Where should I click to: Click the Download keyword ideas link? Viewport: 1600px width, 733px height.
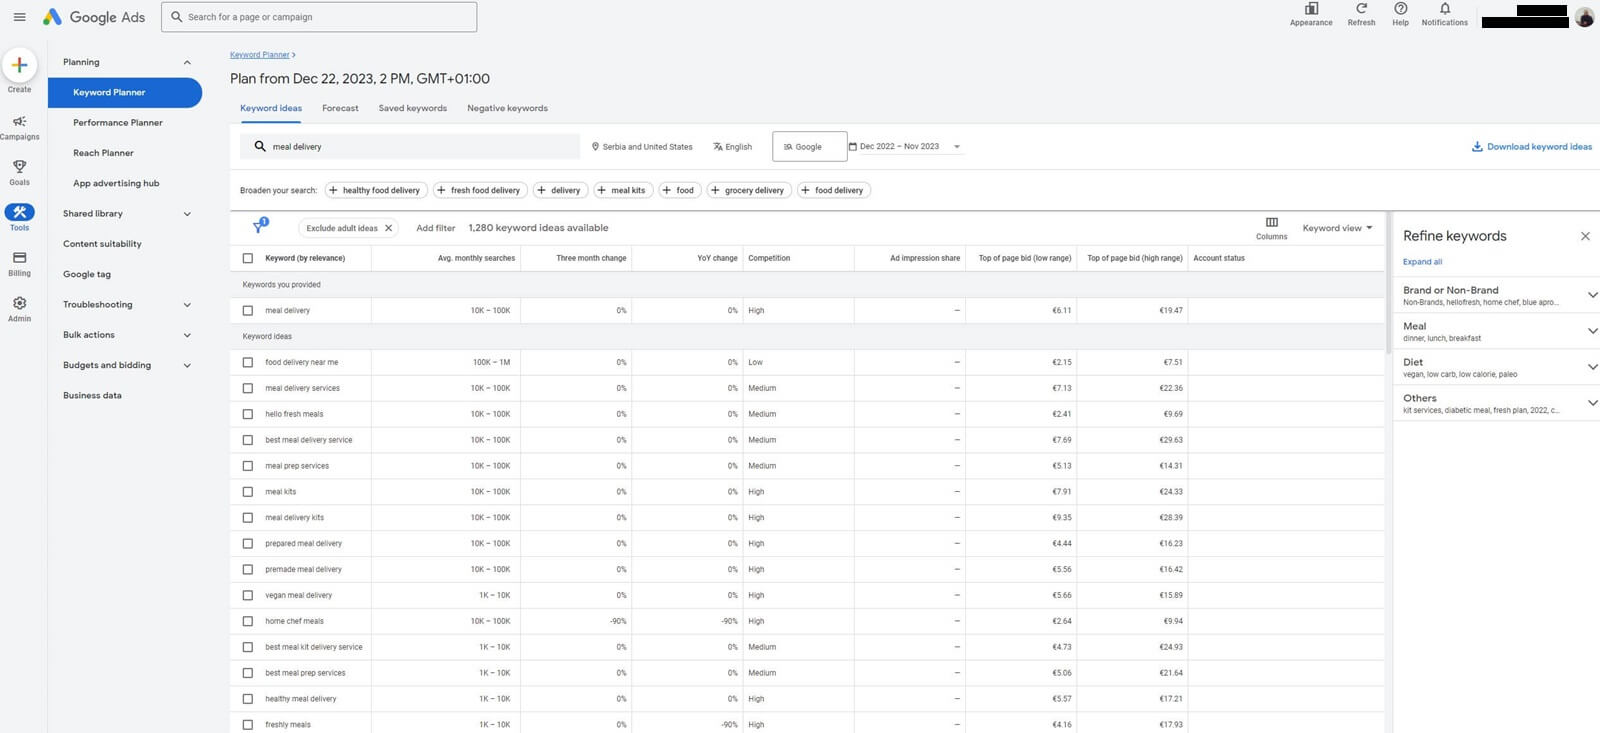pyautogui.click(x=1531, y=147)
